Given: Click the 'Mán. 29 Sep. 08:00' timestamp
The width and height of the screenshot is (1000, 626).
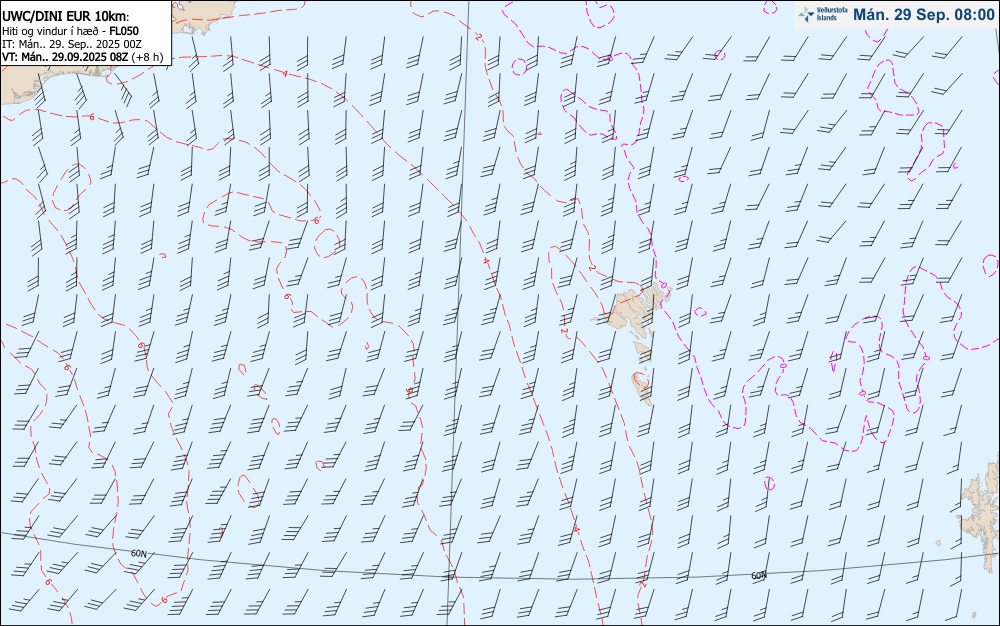Looking at the screenshot, I should 923,15.
